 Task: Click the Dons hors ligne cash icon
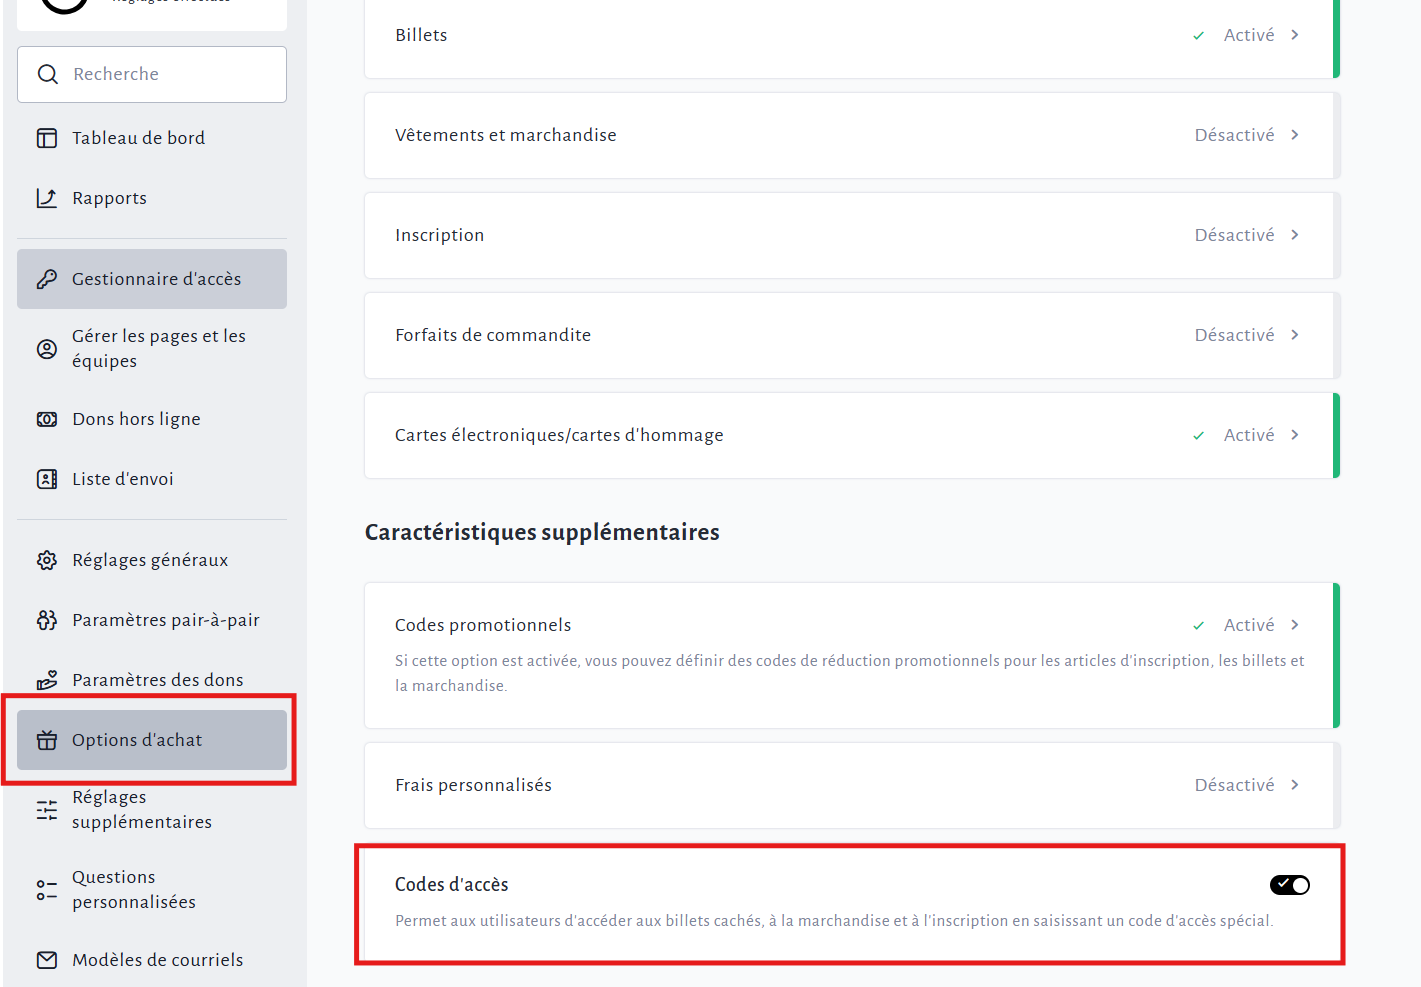click(x=47, y=419)
